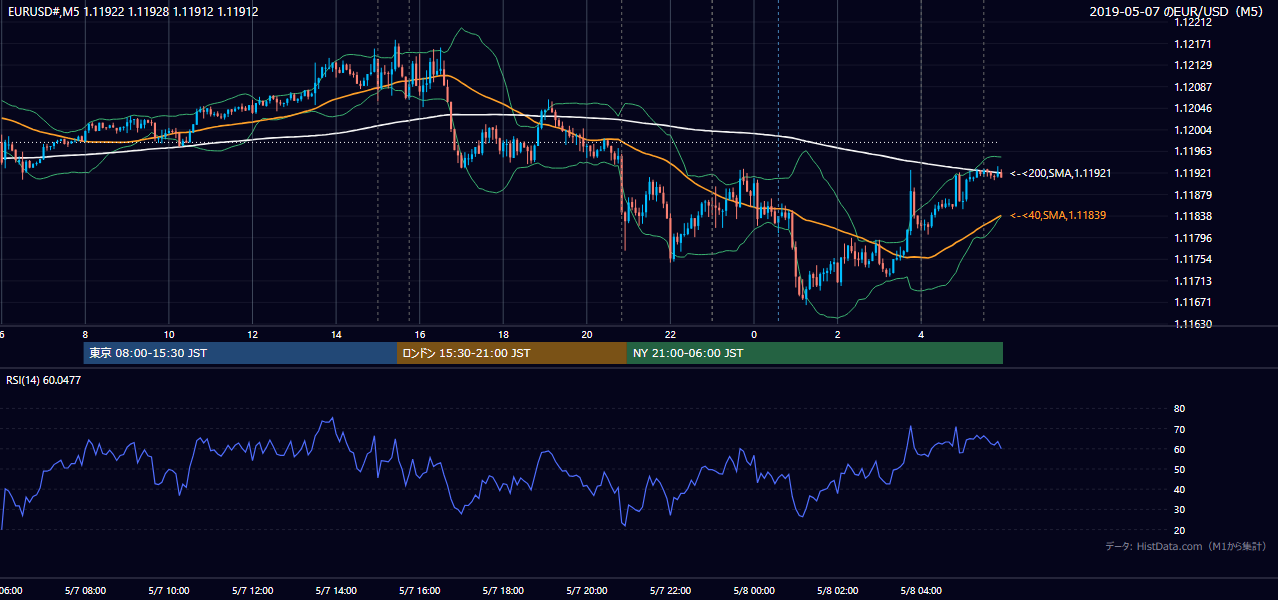Screen dimensions: 1278x600
Task: Click price axis value 1.12171
Action: tap(1194, 44)
